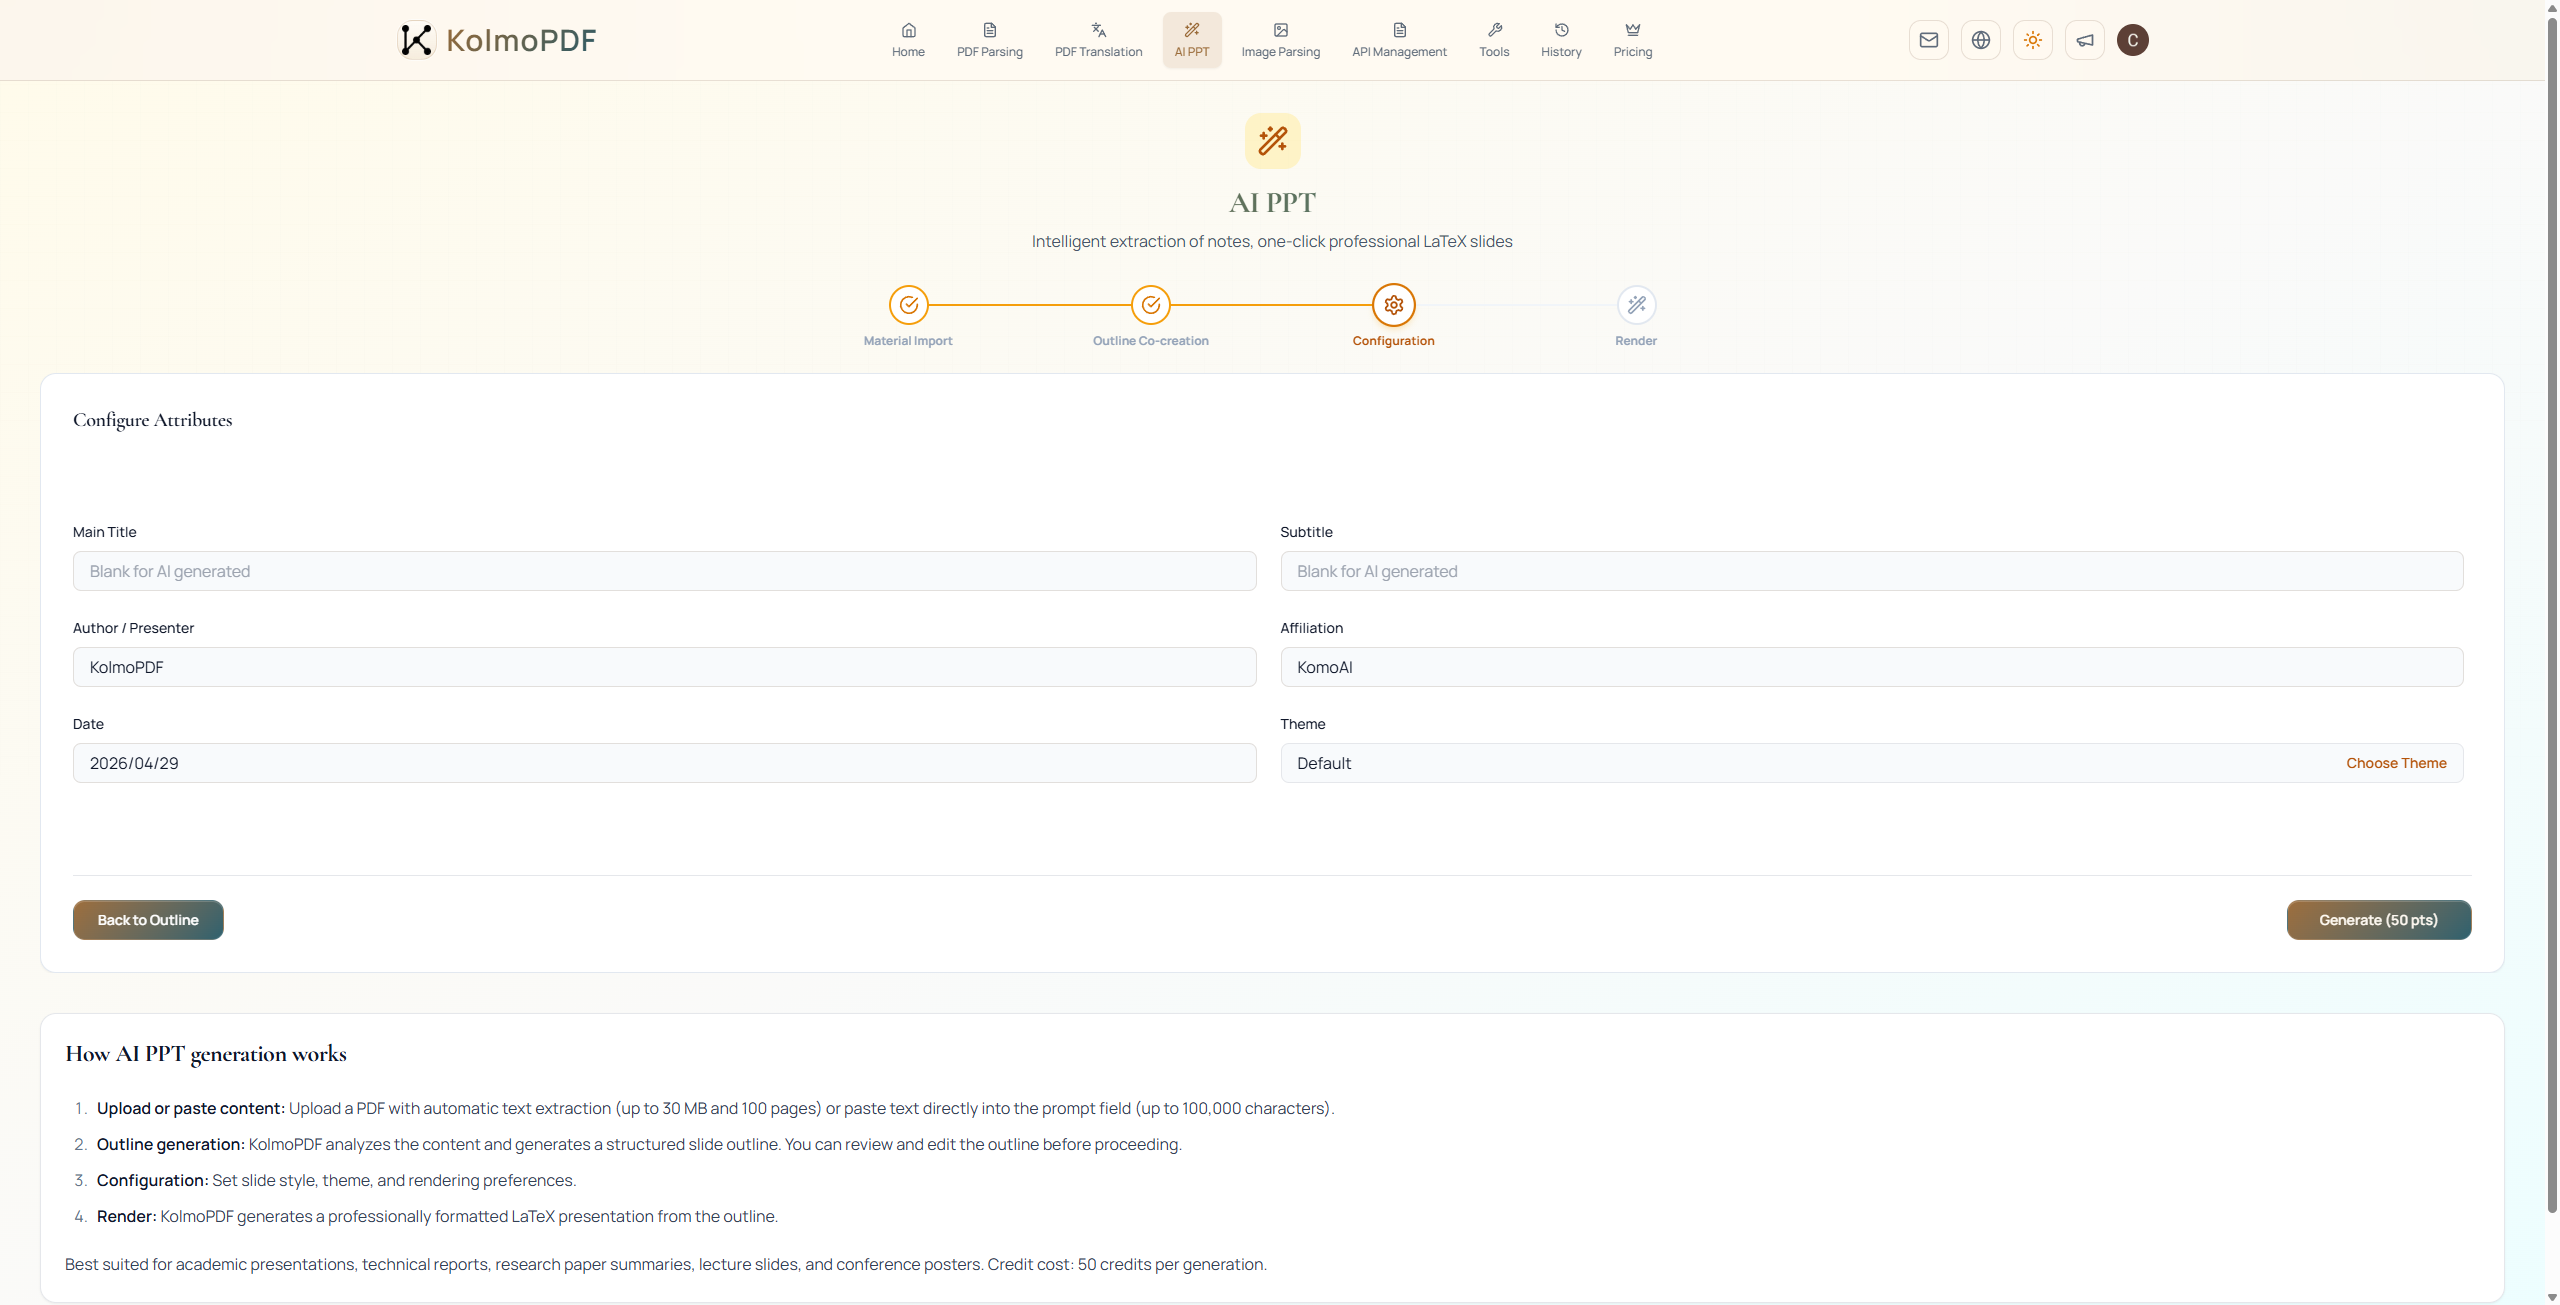
Task: Open Image Parsing page
Action: click(x=1280, y=40)
